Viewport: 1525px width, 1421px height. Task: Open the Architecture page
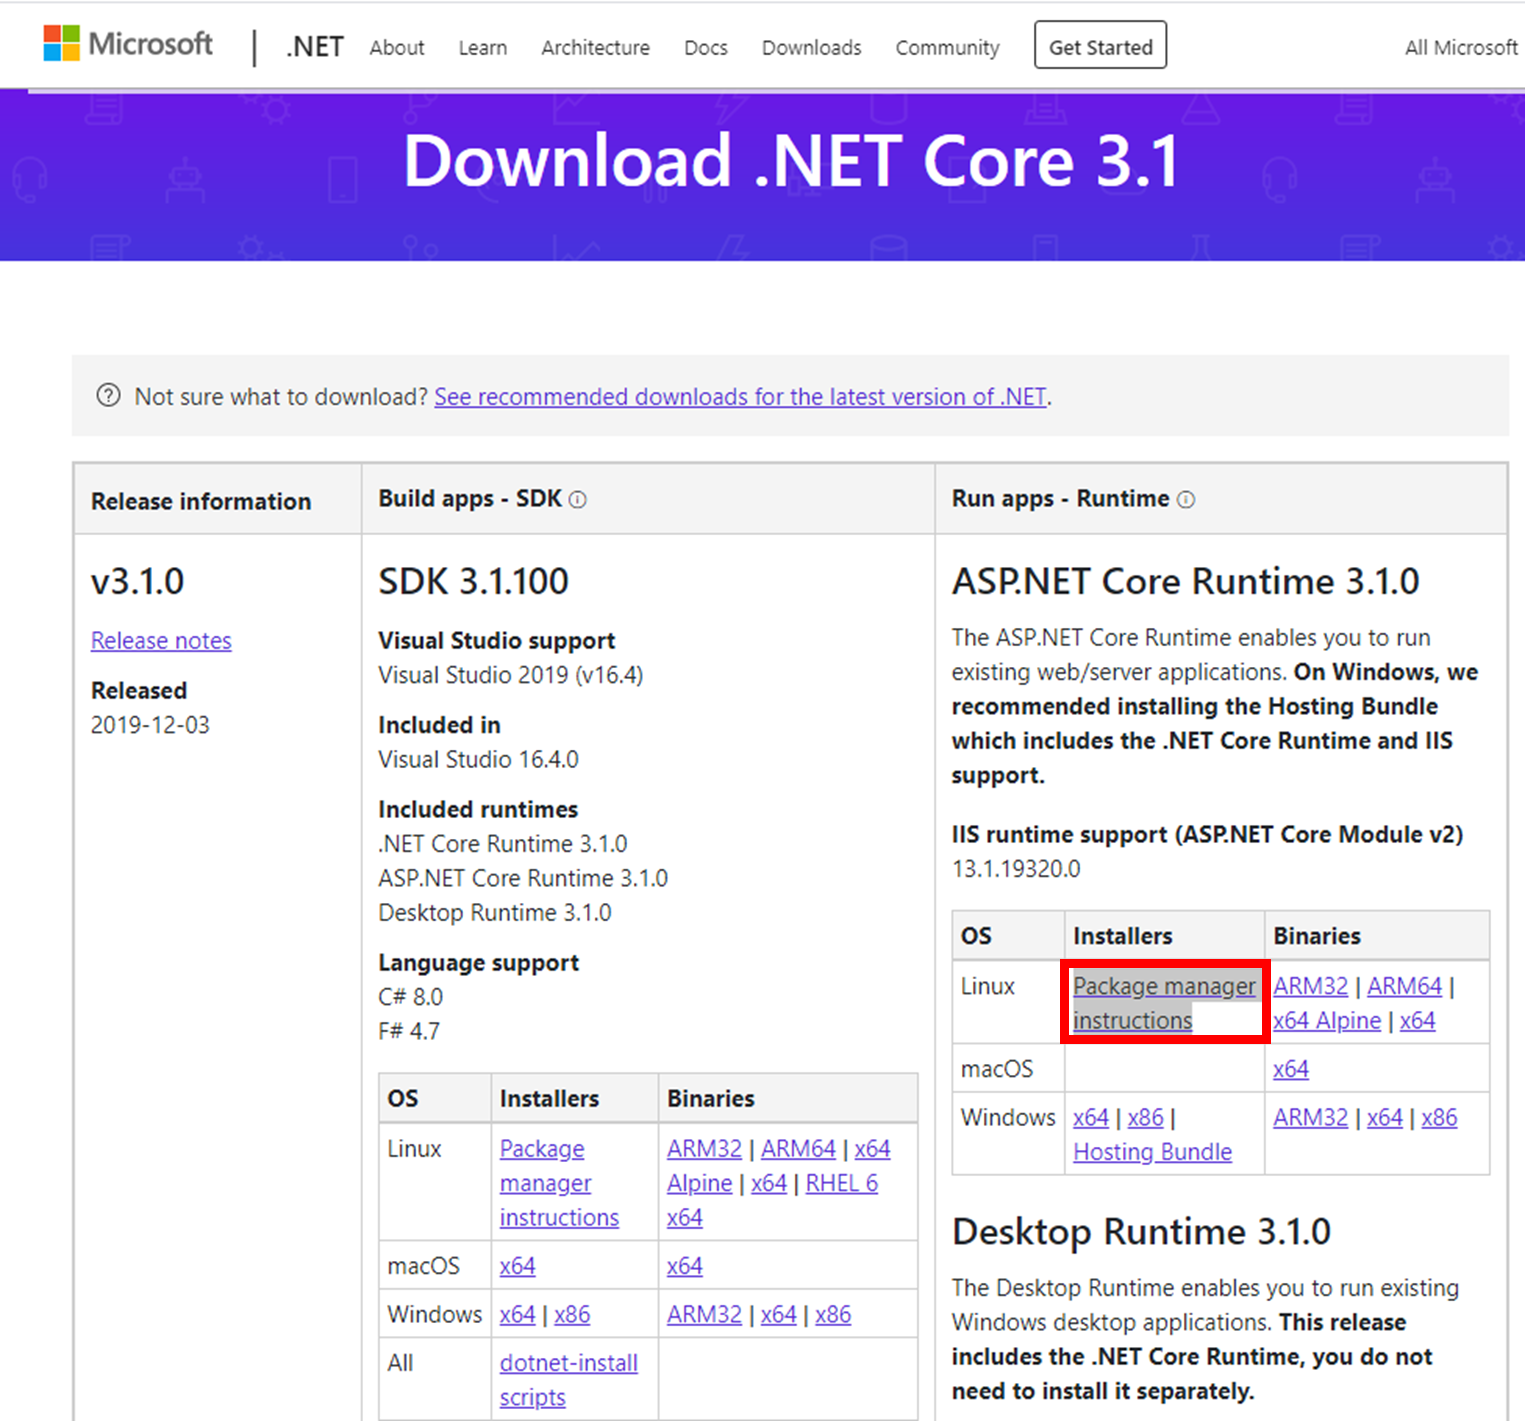595,47
